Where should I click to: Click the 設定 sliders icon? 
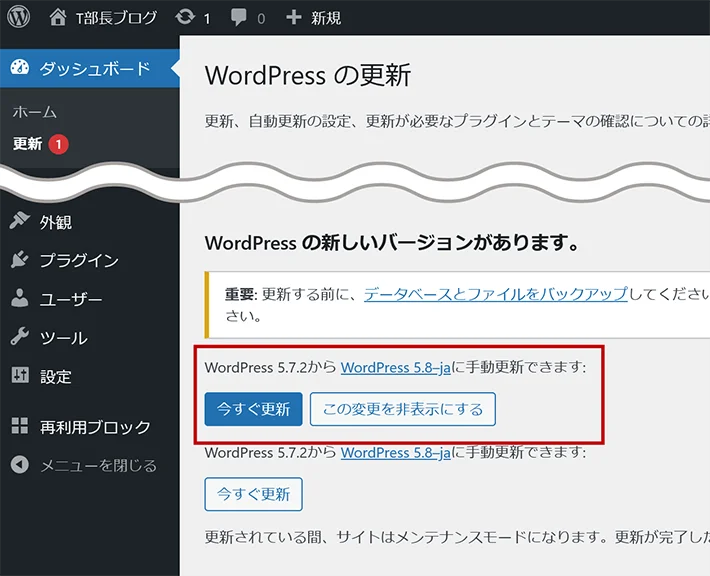(x=20, y=375)
